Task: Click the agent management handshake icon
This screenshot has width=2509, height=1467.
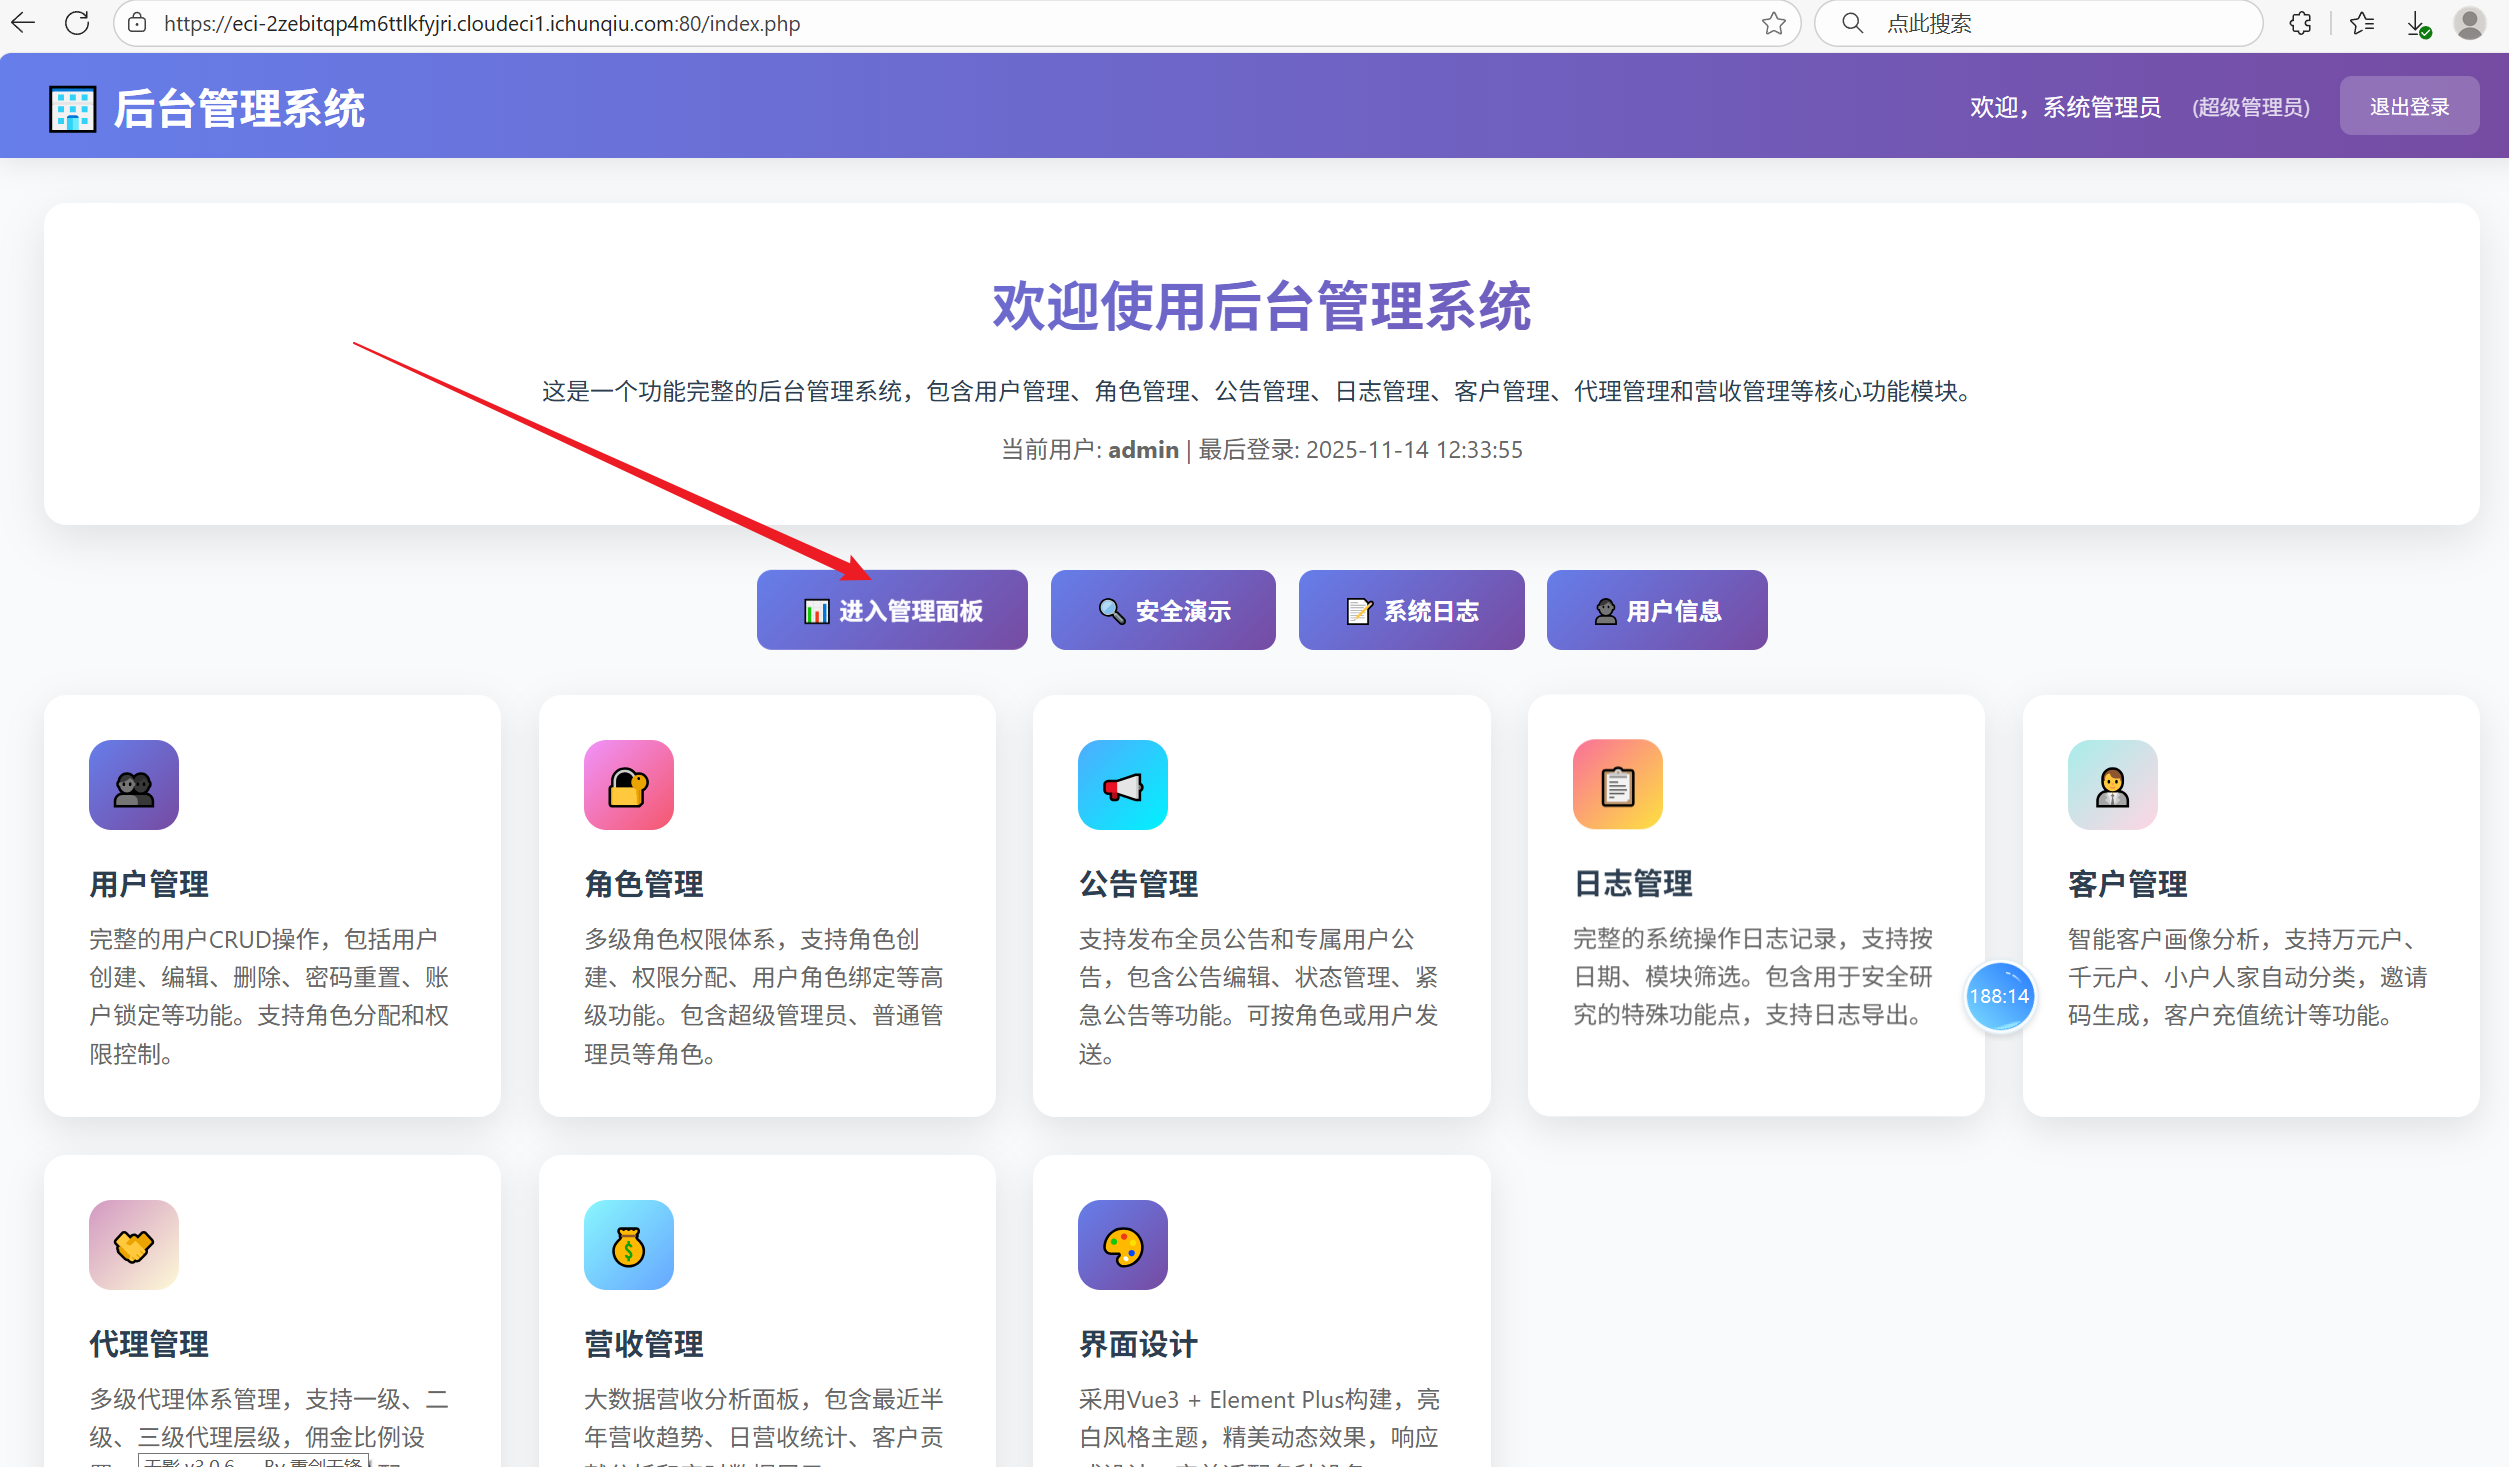Action: pos(133,1245)
